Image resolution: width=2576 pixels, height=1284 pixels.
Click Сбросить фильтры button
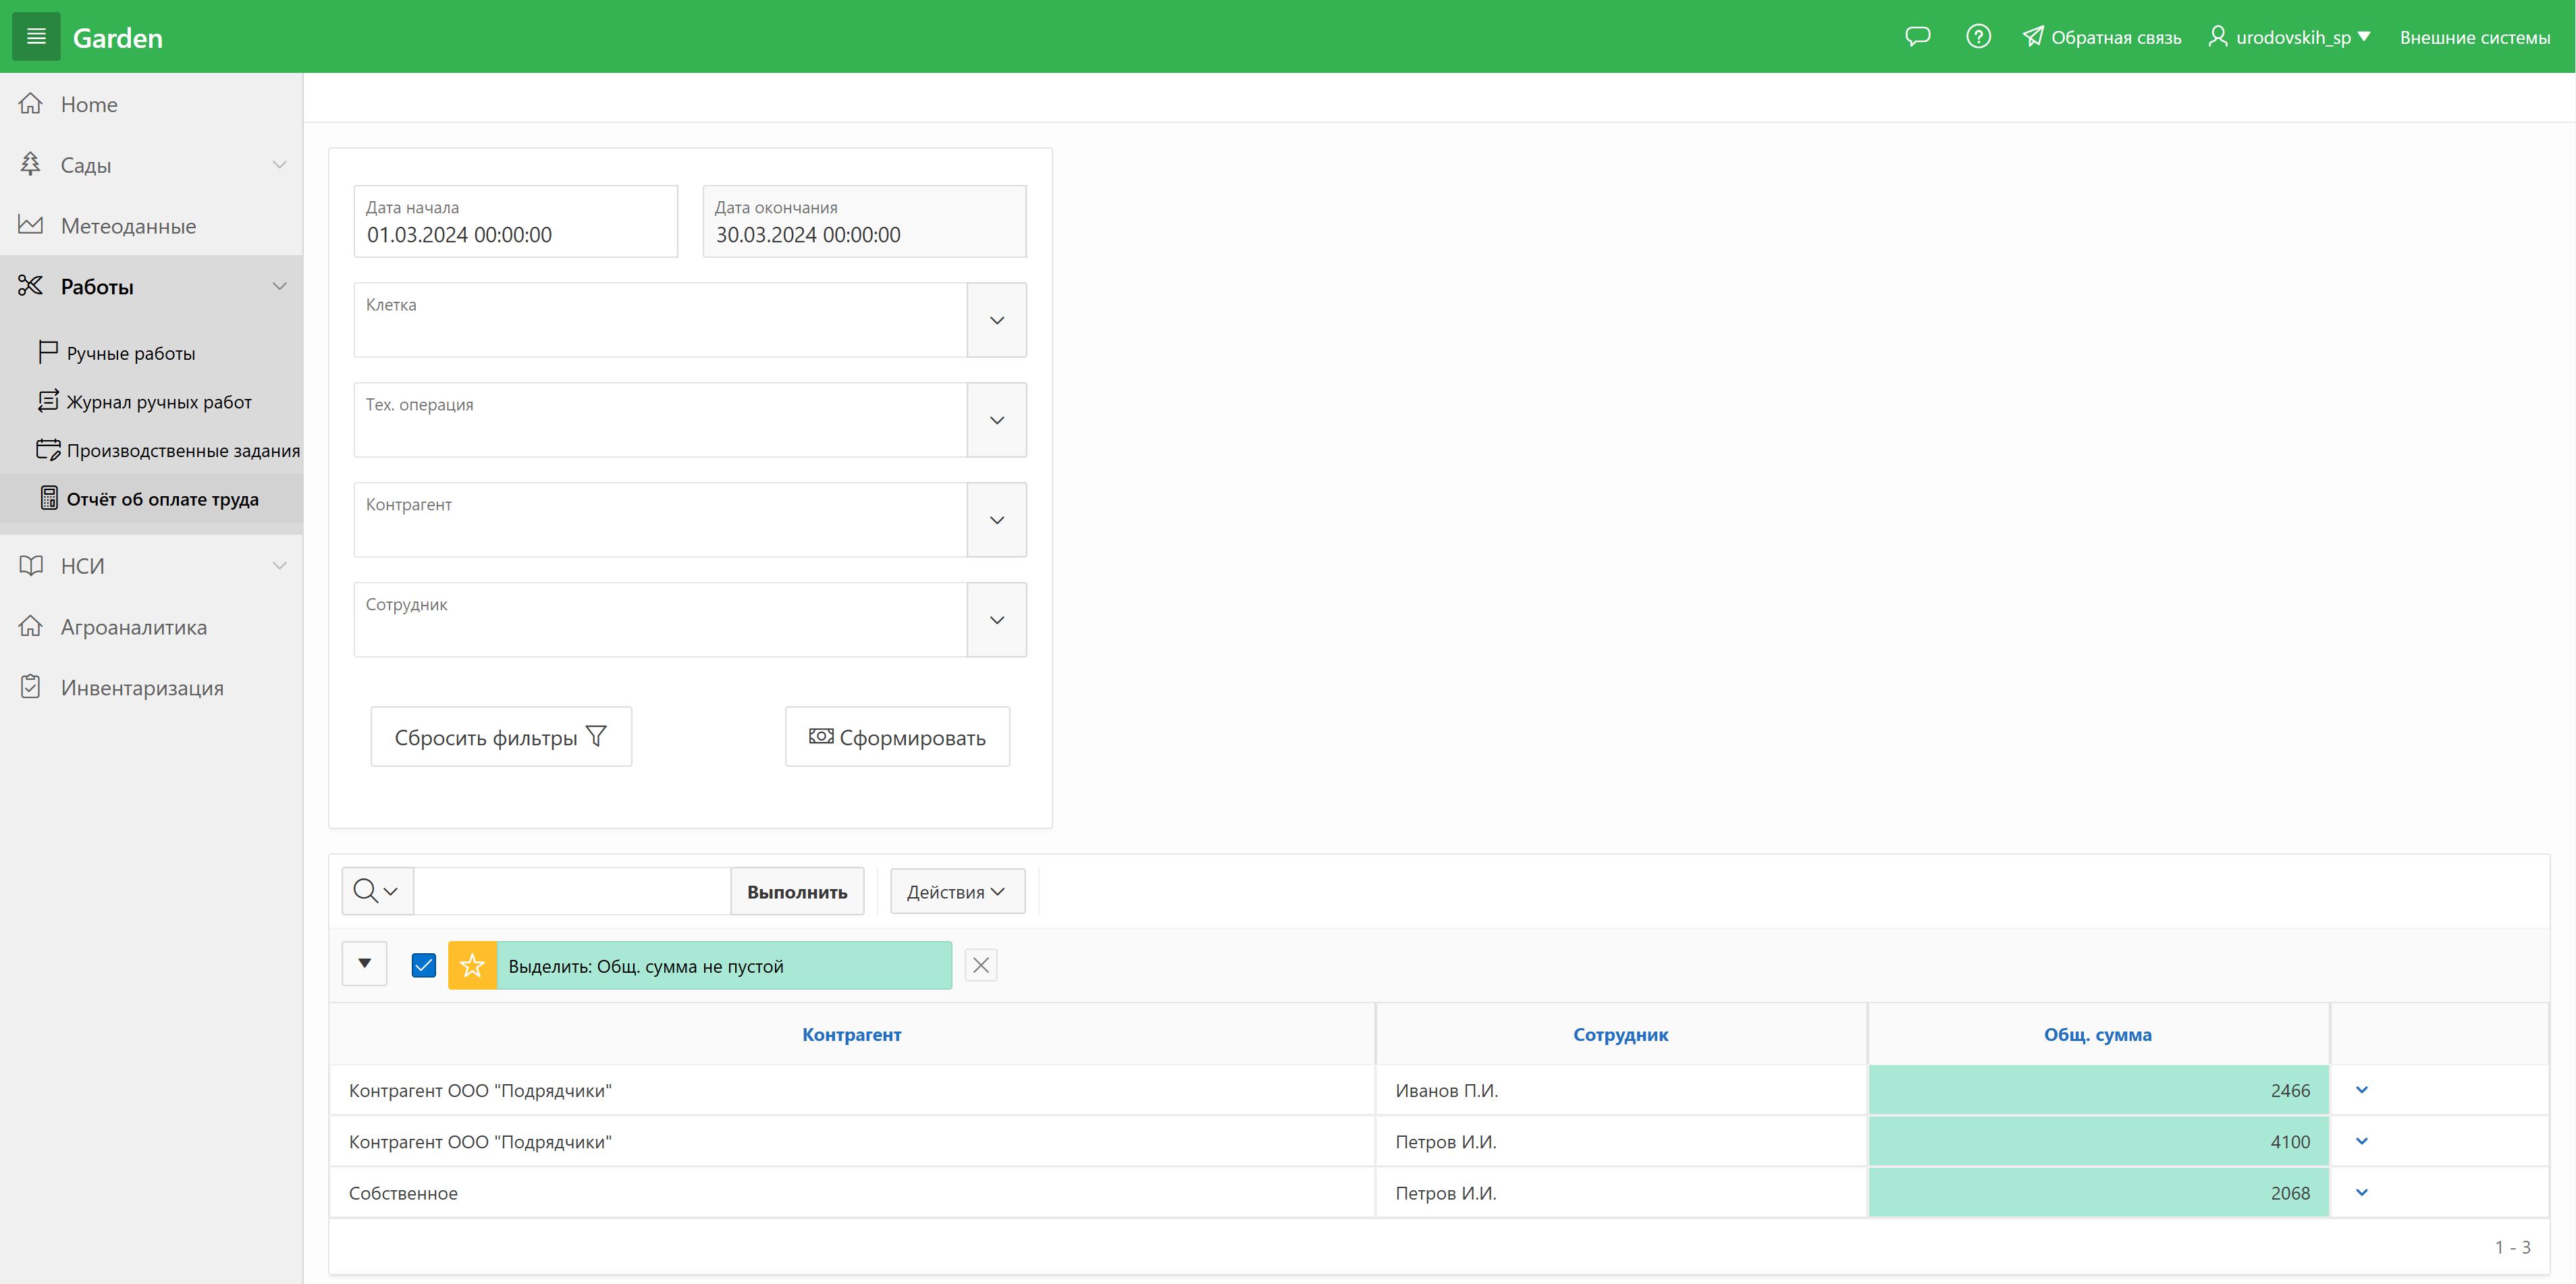tap(500, 737)
